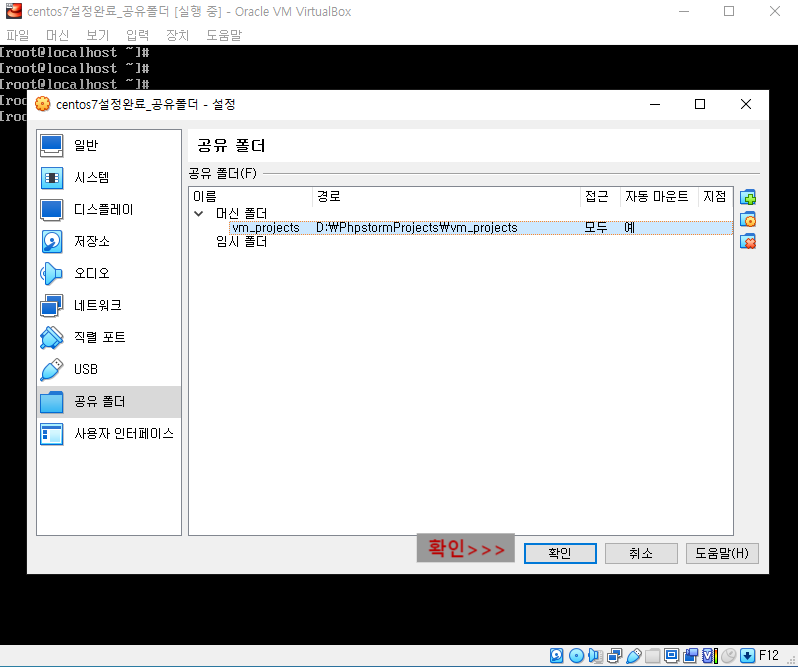Close the Oracle VM VirtualBox window
Viewport: 798px width, 667px height.
(x=775, y=11)
